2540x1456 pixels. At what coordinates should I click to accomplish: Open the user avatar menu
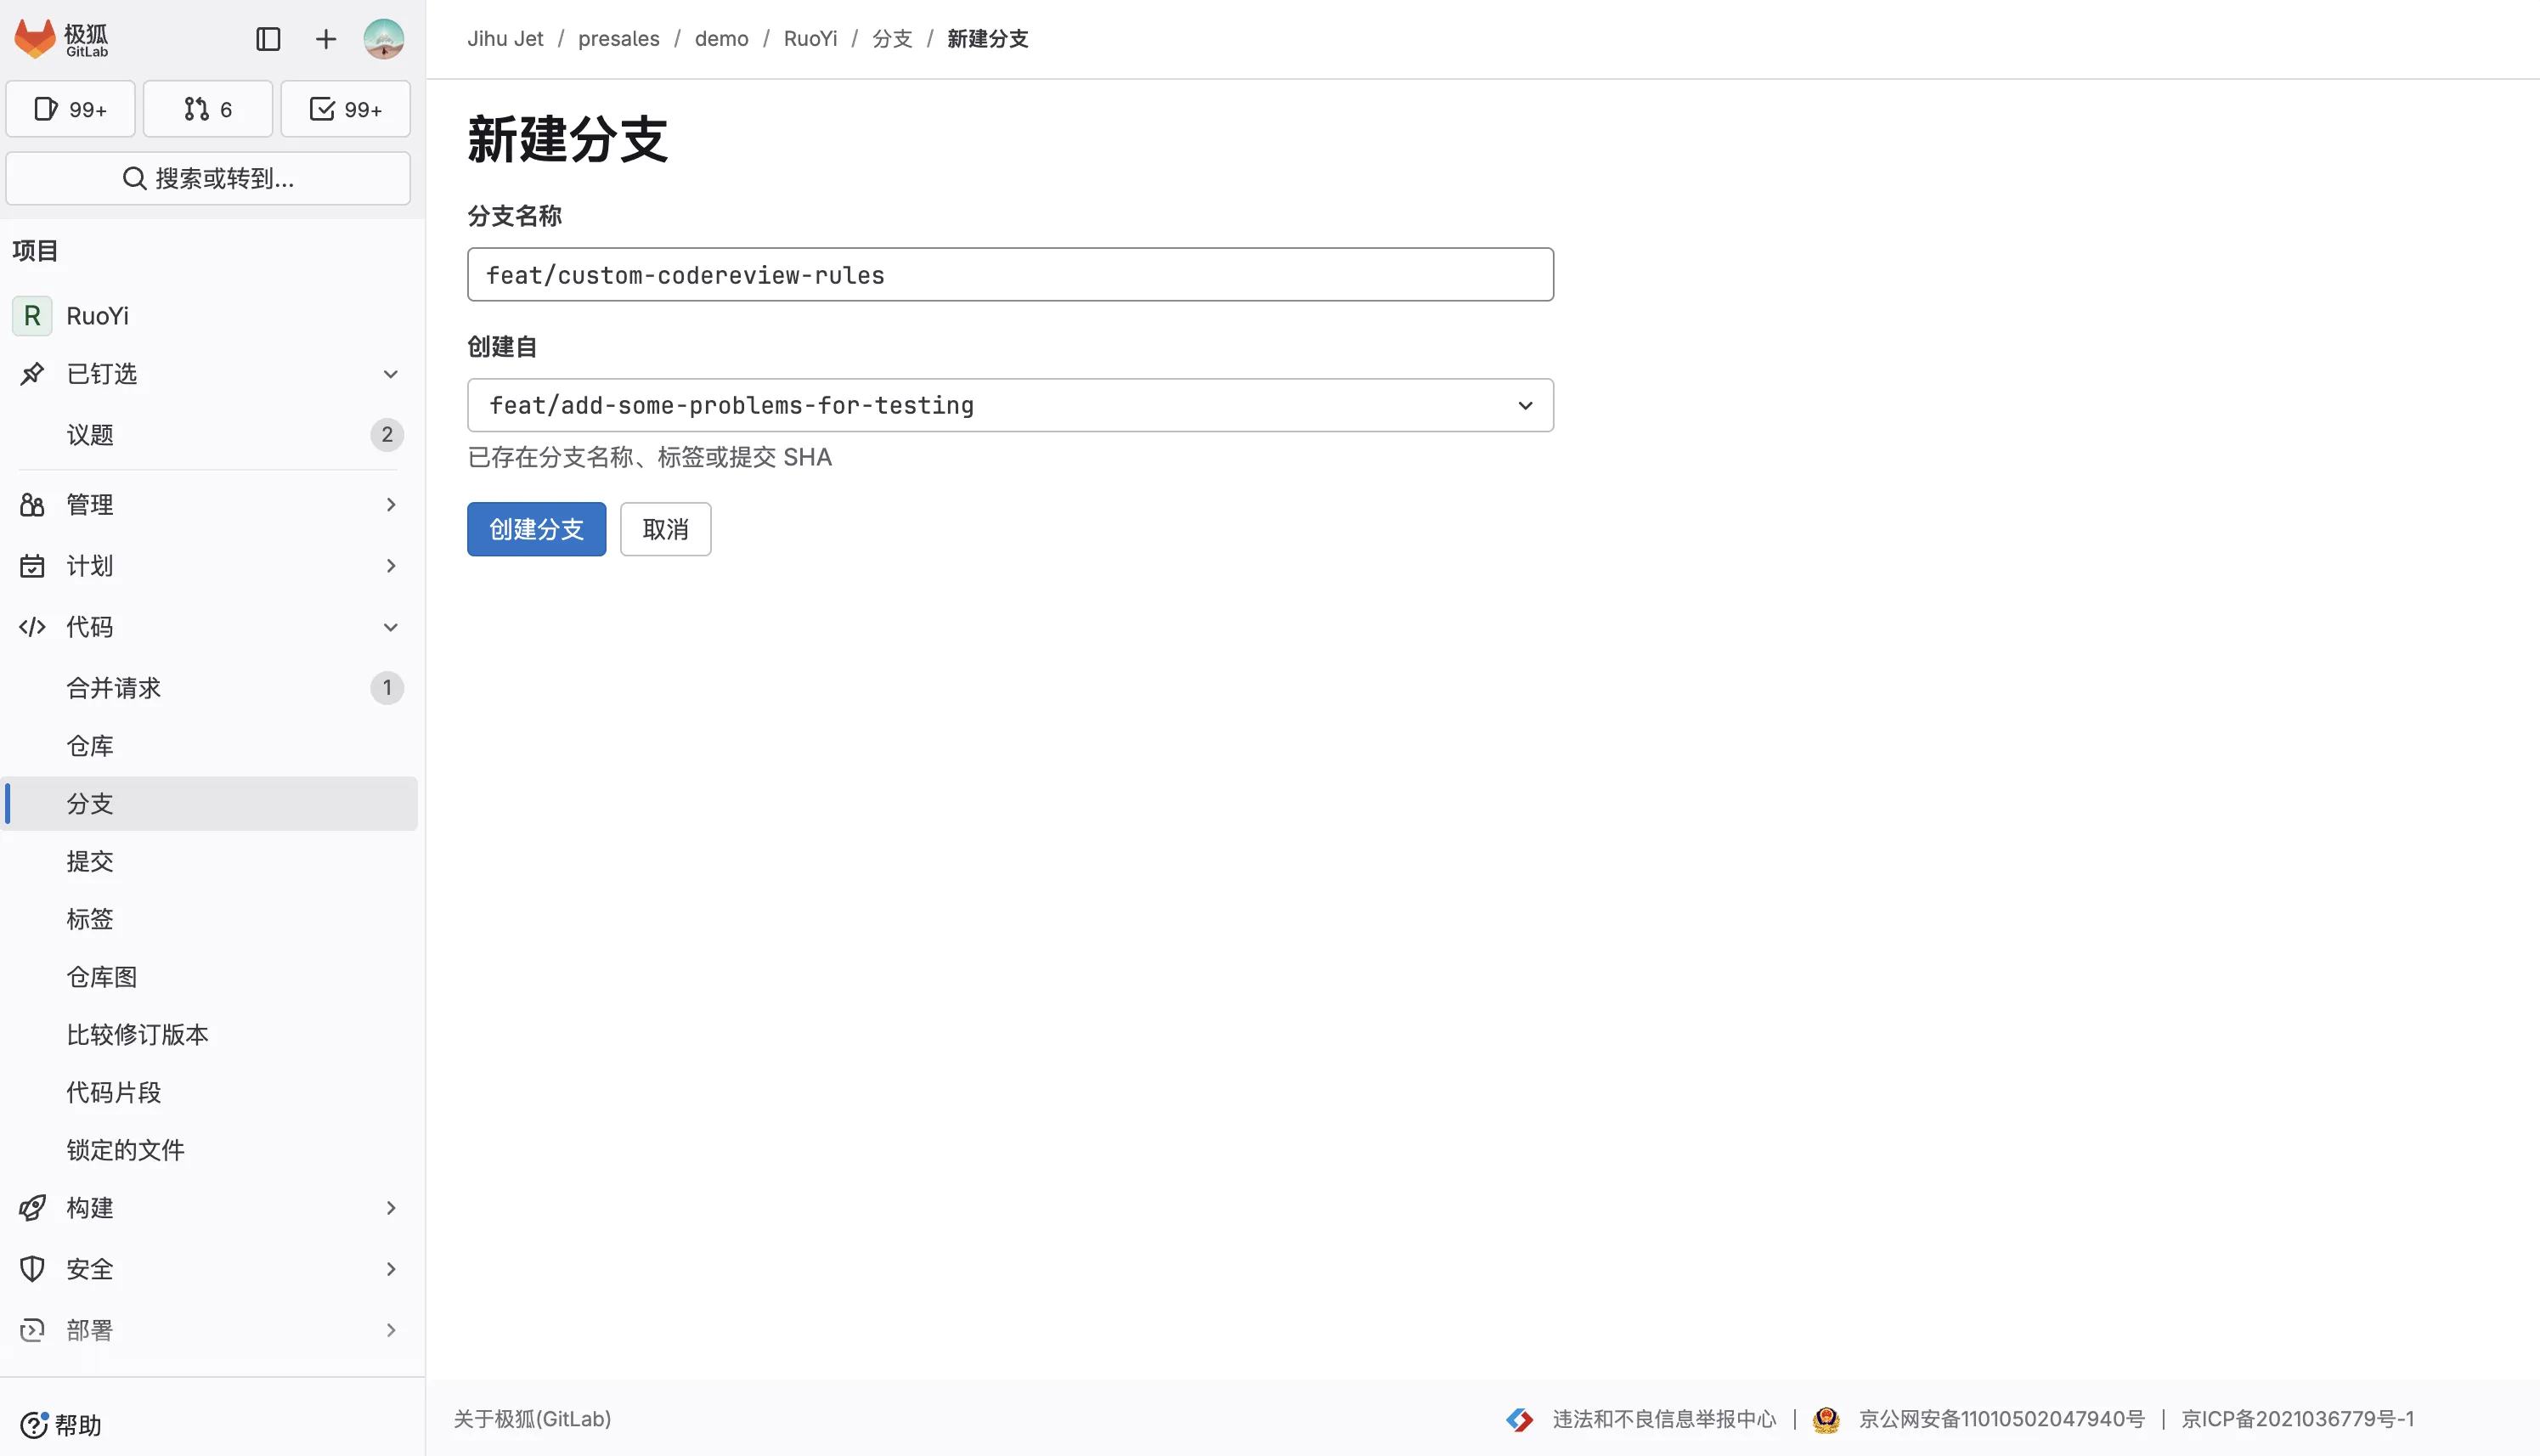[x=384, y=39]
